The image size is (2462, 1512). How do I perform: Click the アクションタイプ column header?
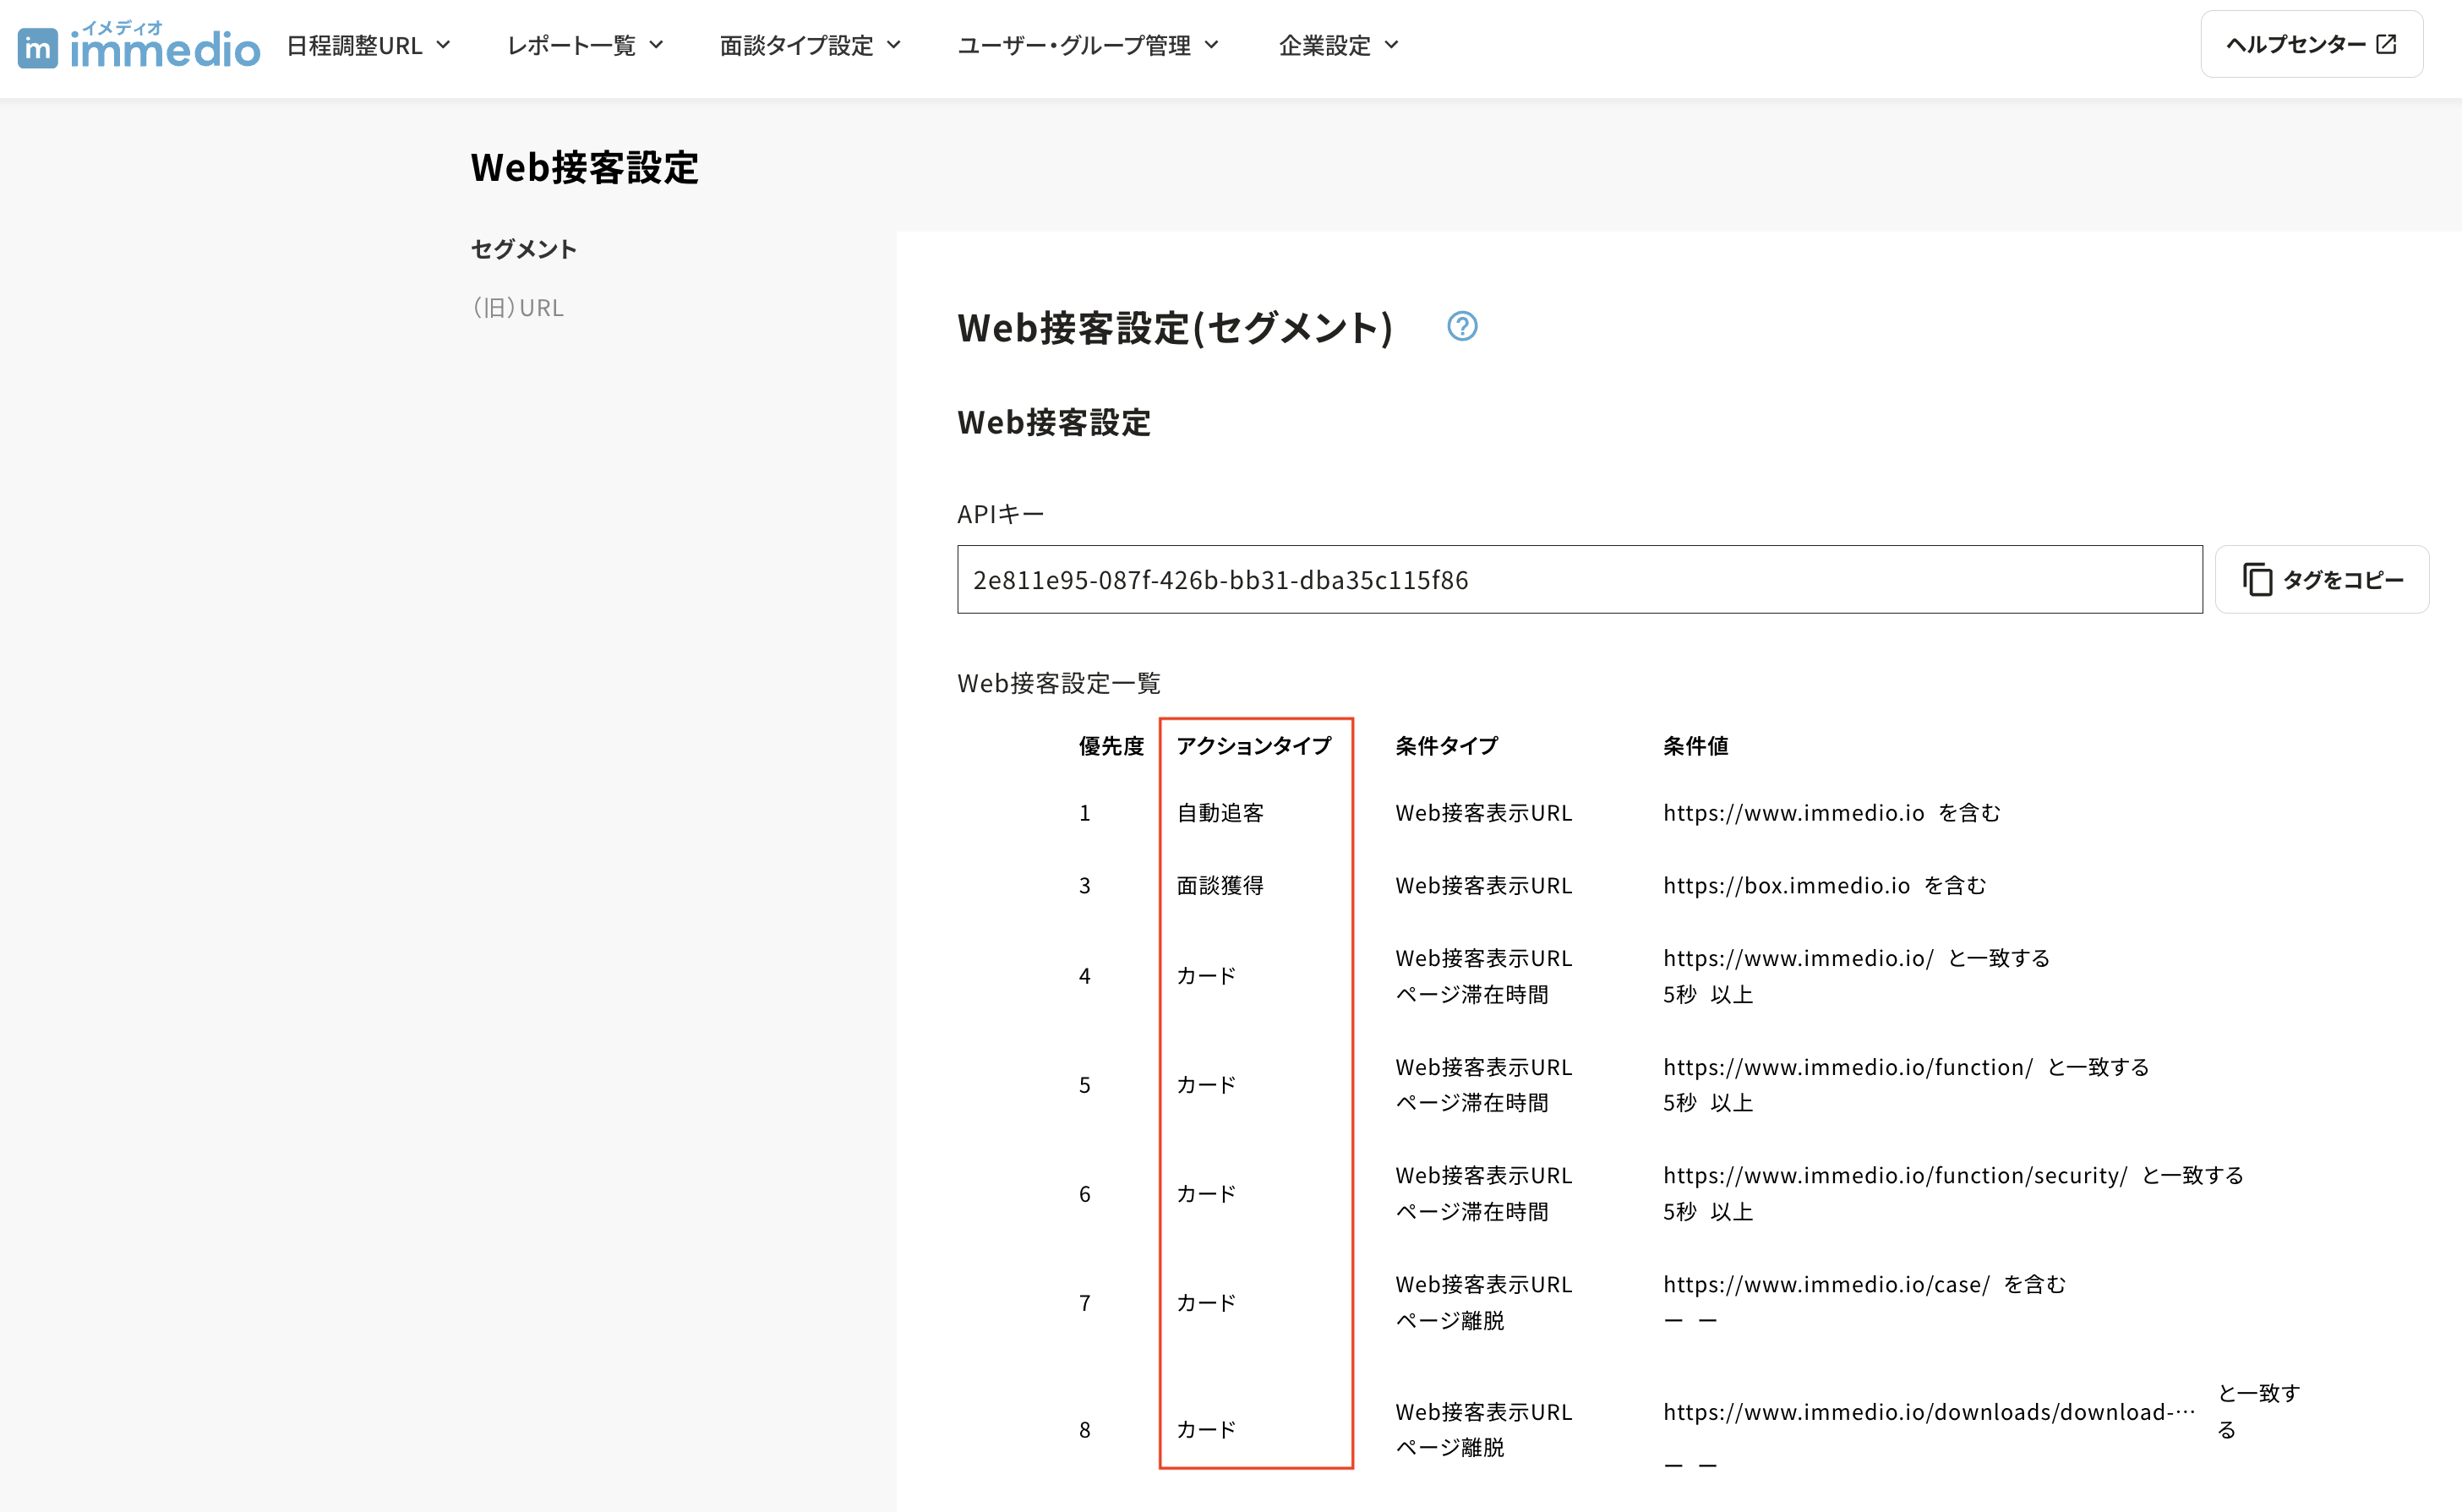pyautogui.click(x=1253, y=746)
